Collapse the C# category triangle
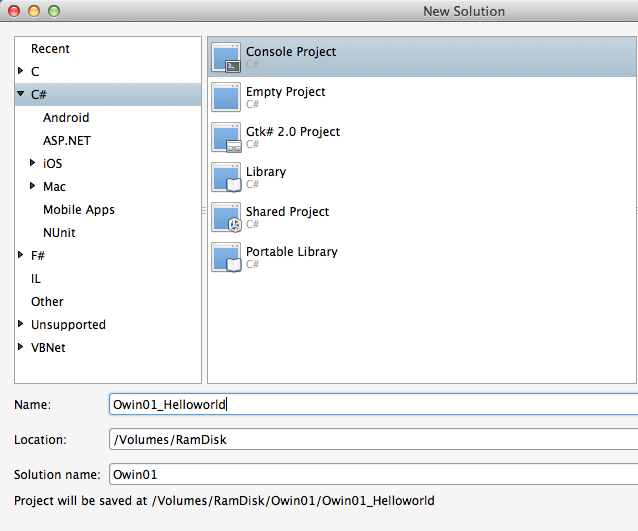 coord(21,94)
